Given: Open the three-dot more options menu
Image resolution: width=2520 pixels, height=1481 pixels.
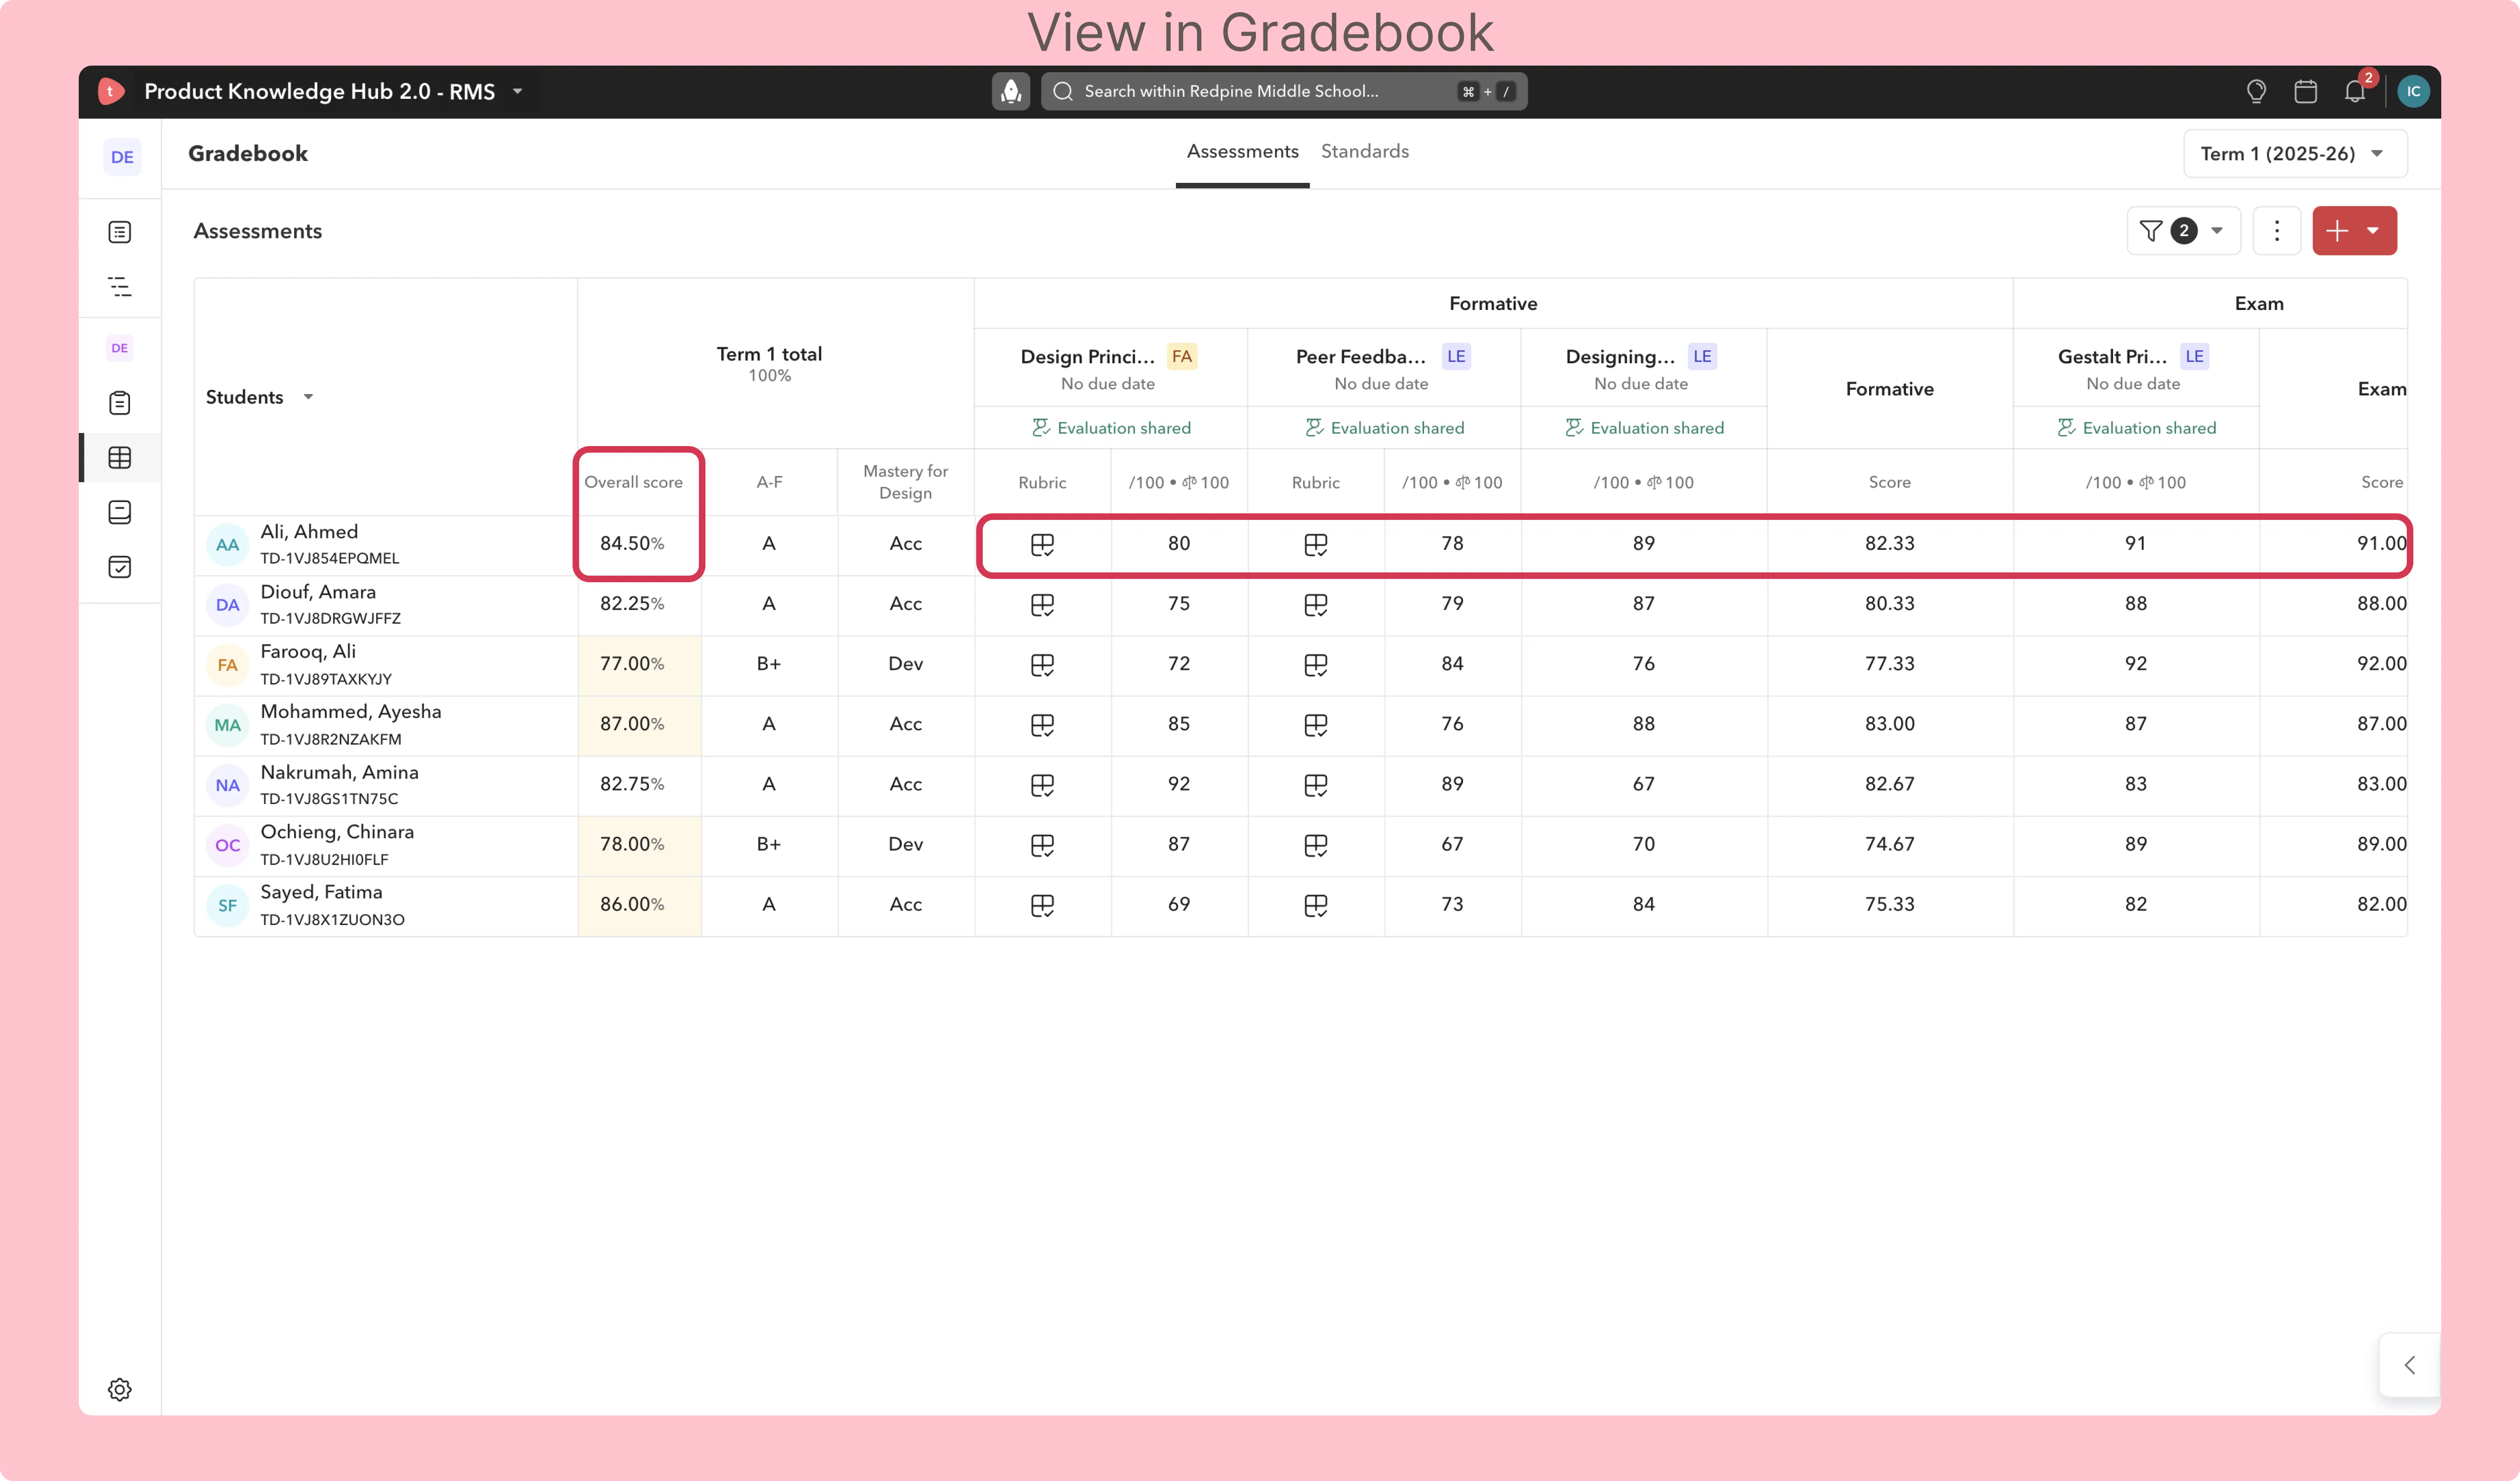Looking at the screenshot, I should coord(2277,231).
